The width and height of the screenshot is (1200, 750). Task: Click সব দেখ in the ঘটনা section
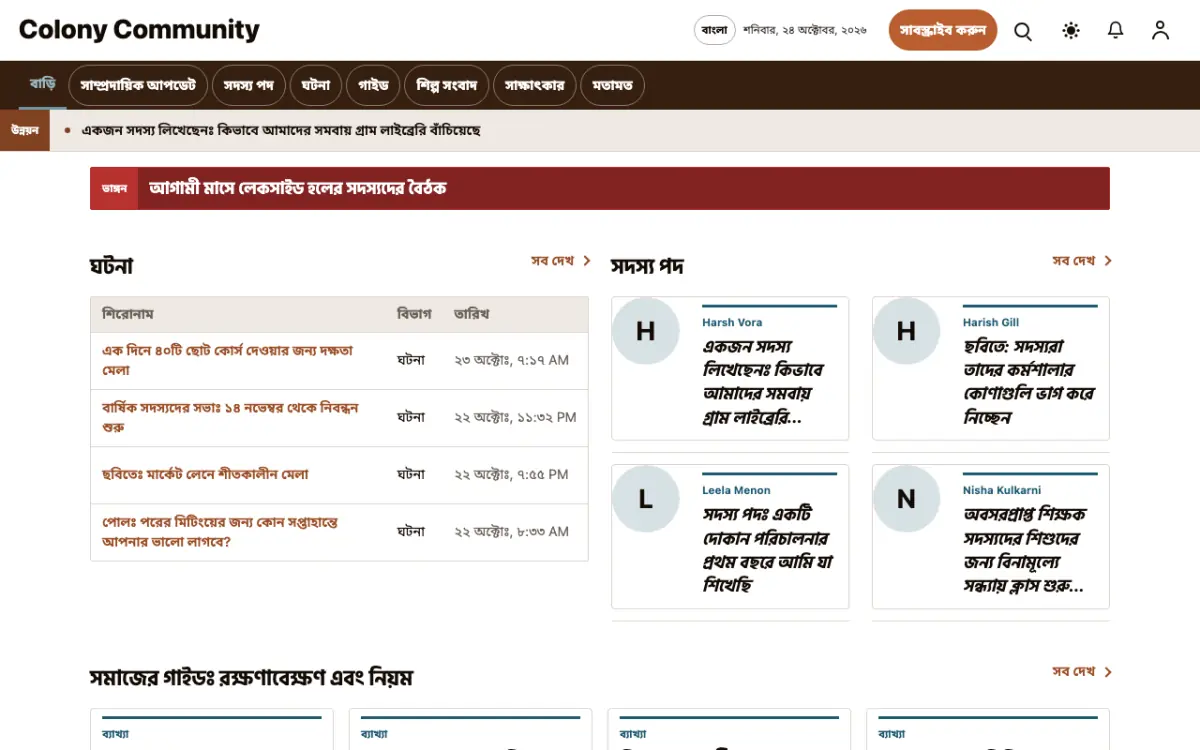pyautogui.click(x=561, y=261)
